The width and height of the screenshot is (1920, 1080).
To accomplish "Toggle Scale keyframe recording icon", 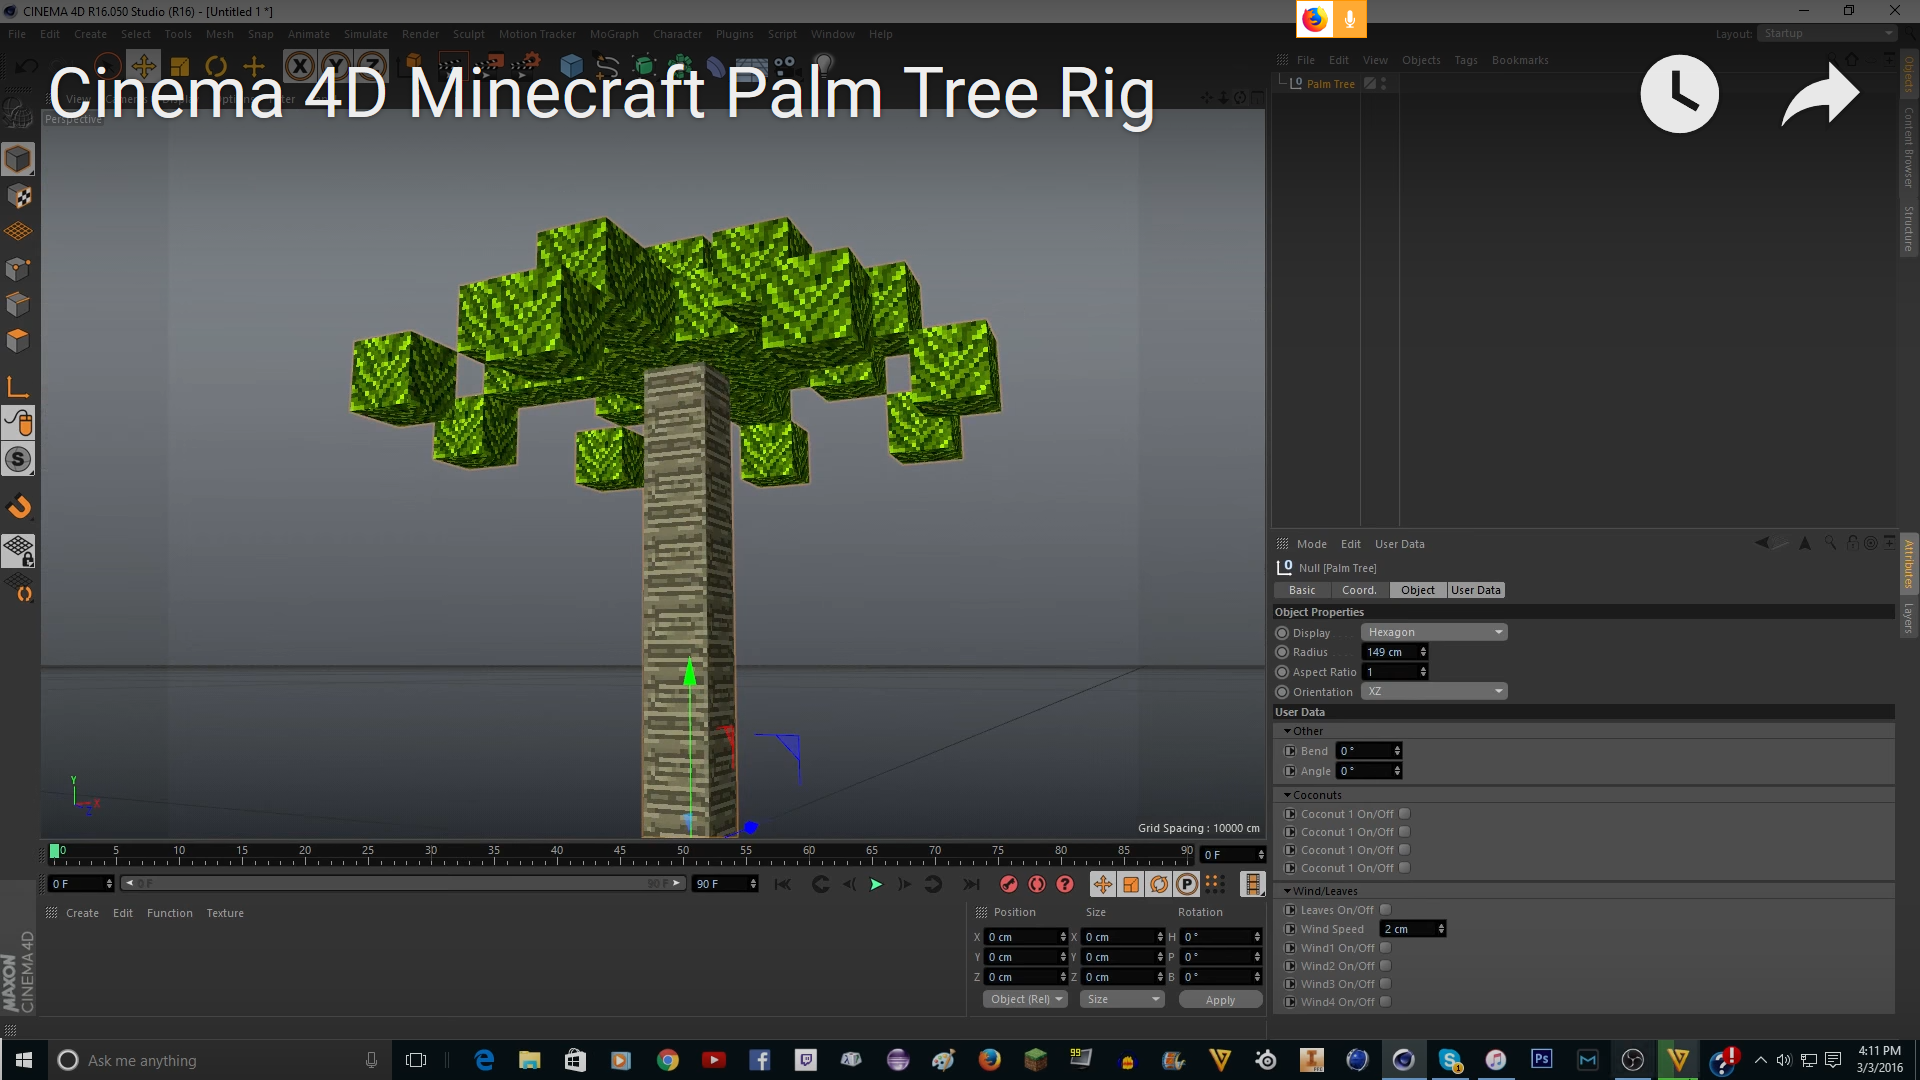I will point(1130,884).
